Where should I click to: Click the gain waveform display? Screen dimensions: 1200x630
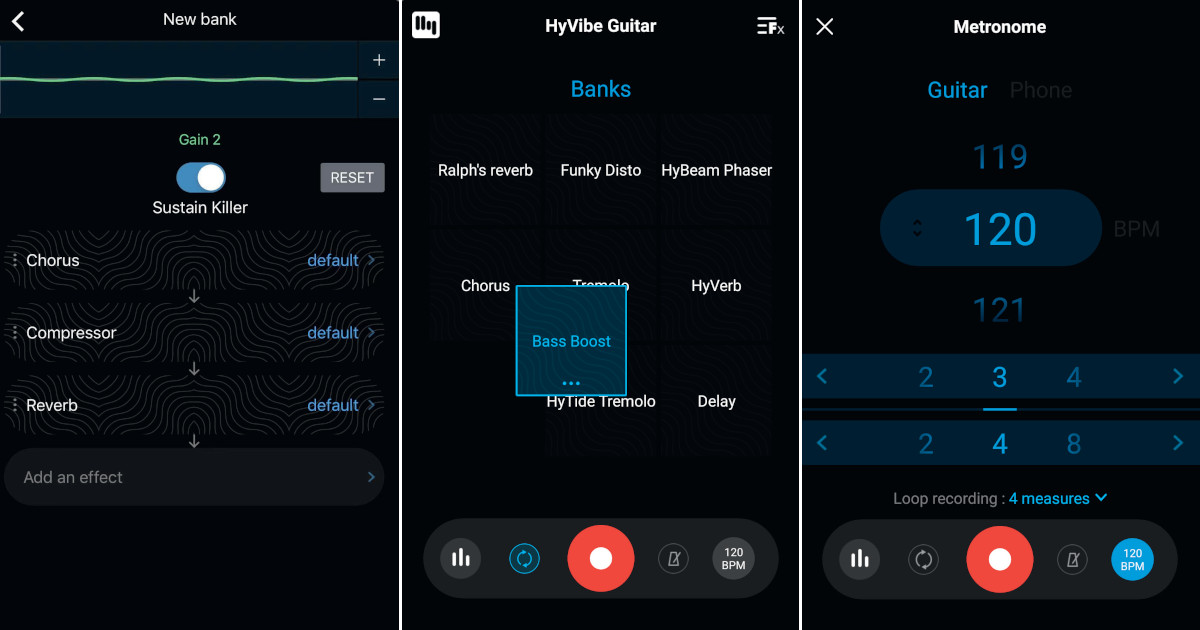point(179,80)
